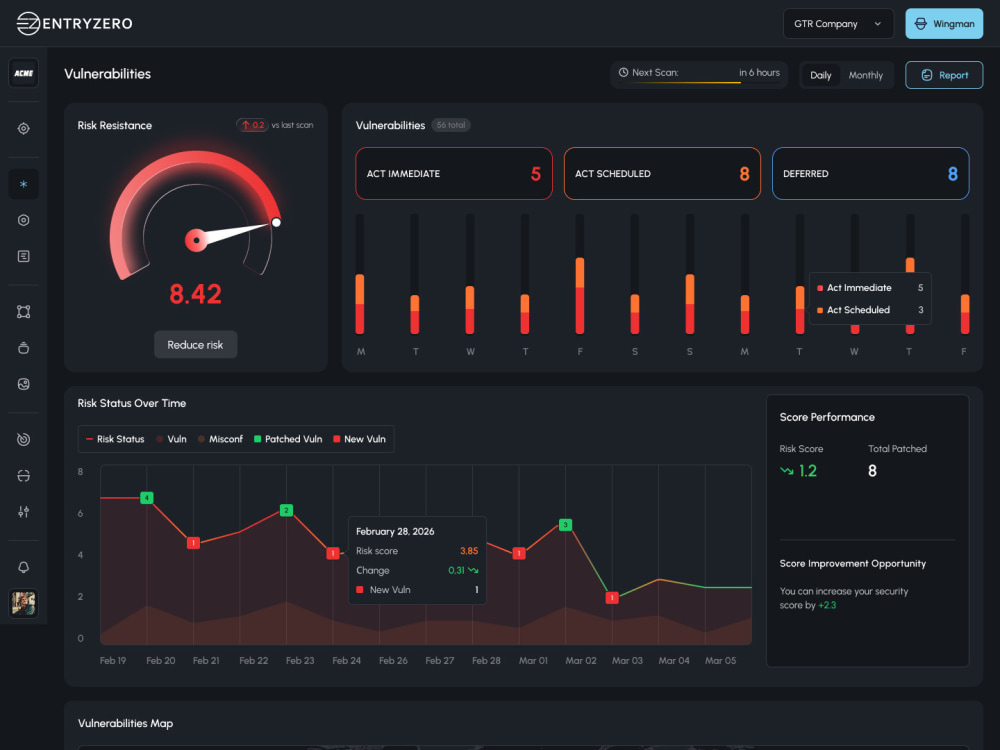
Task: Click Act Scheduled entry in bar tooltip
Action: (x=870, y=310)
